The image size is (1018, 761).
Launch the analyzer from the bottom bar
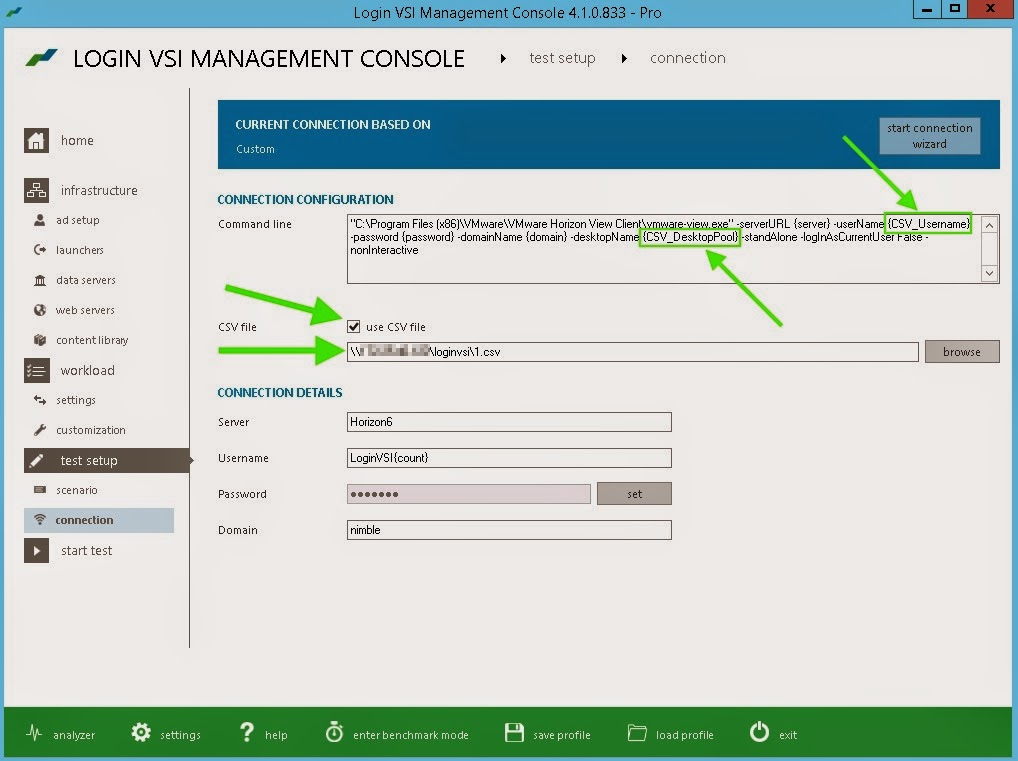pyautogui.click(x=60, y=733)
